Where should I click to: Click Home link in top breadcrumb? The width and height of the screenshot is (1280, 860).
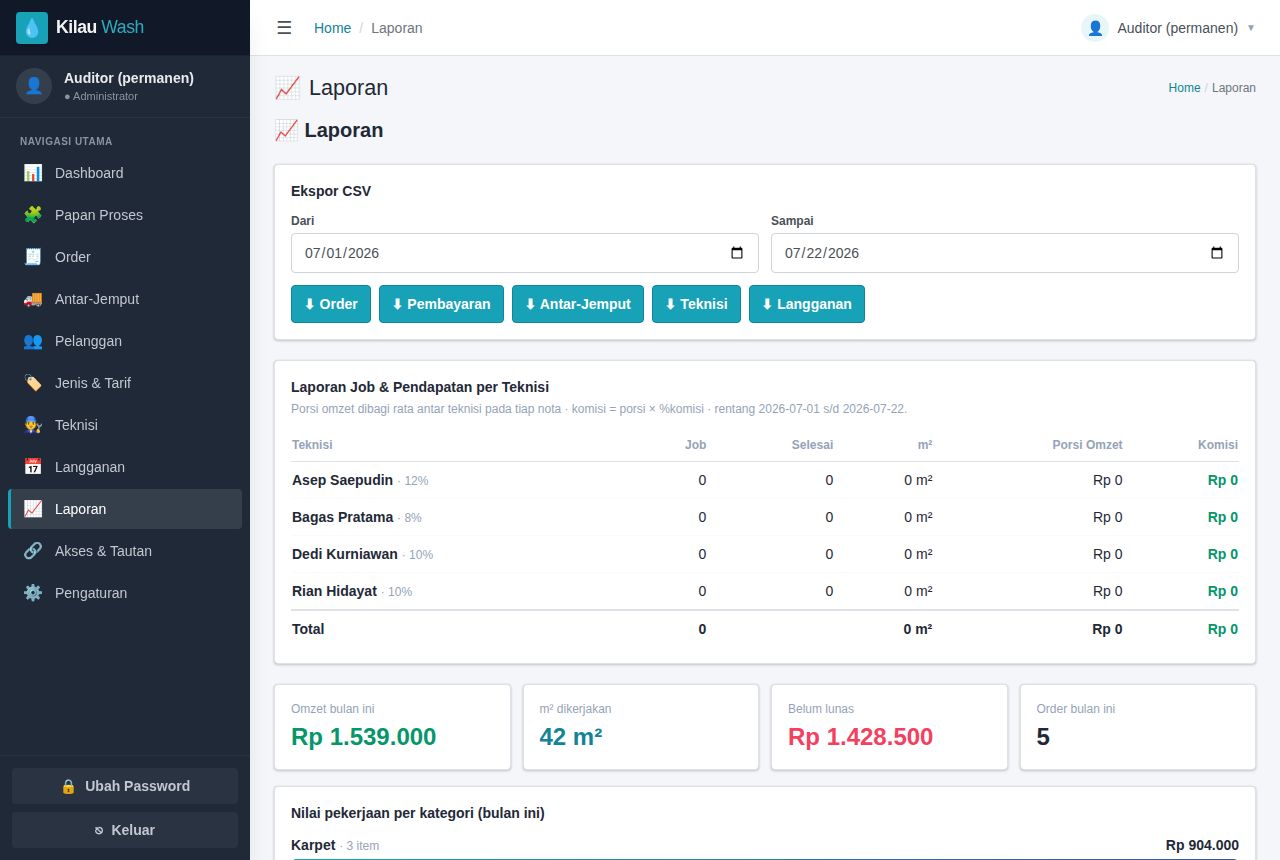pyautogui.click(x=332, y=28)
